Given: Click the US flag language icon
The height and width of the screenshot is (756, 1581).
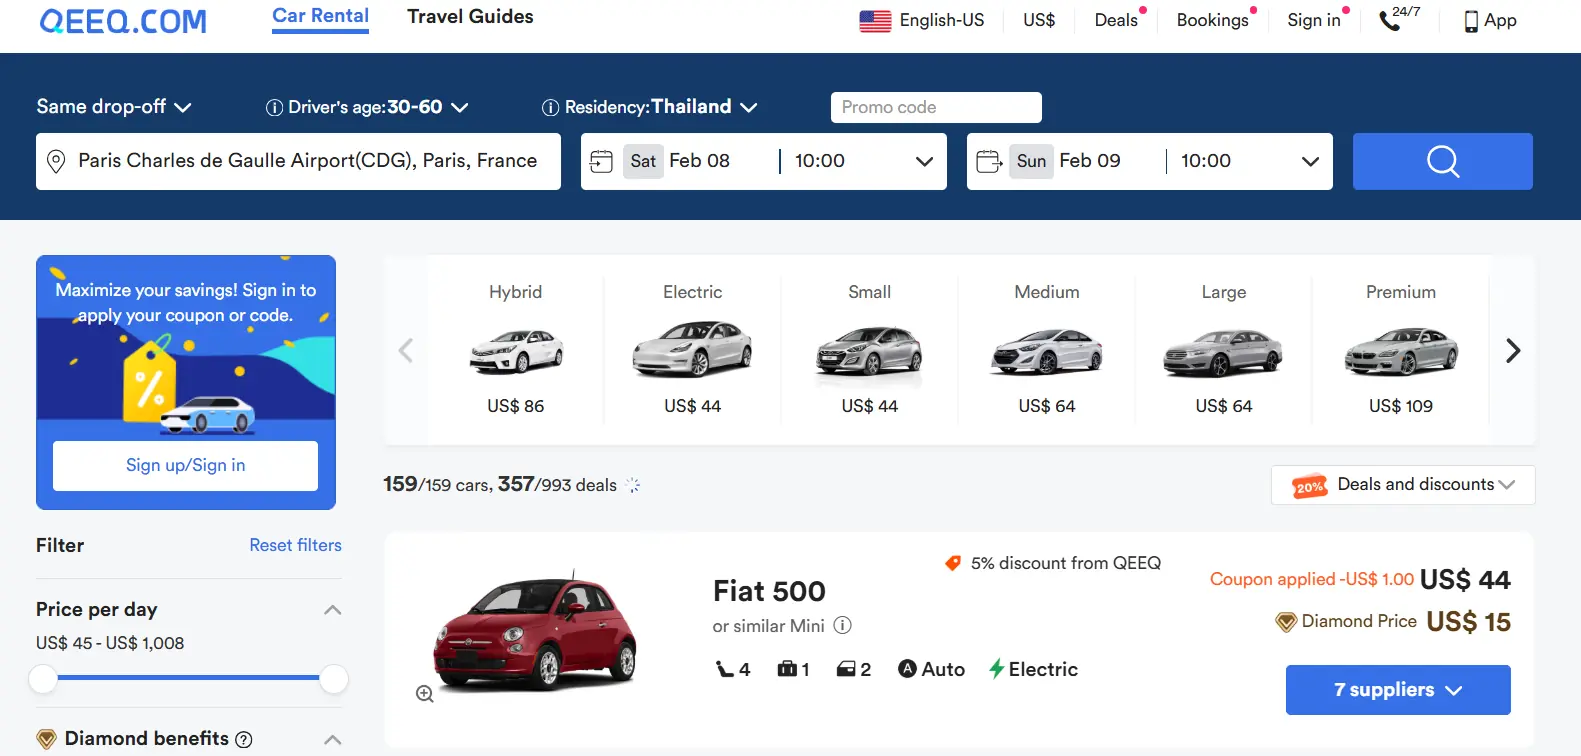Looking at the screenshot, I should click(x=875, y=20).
